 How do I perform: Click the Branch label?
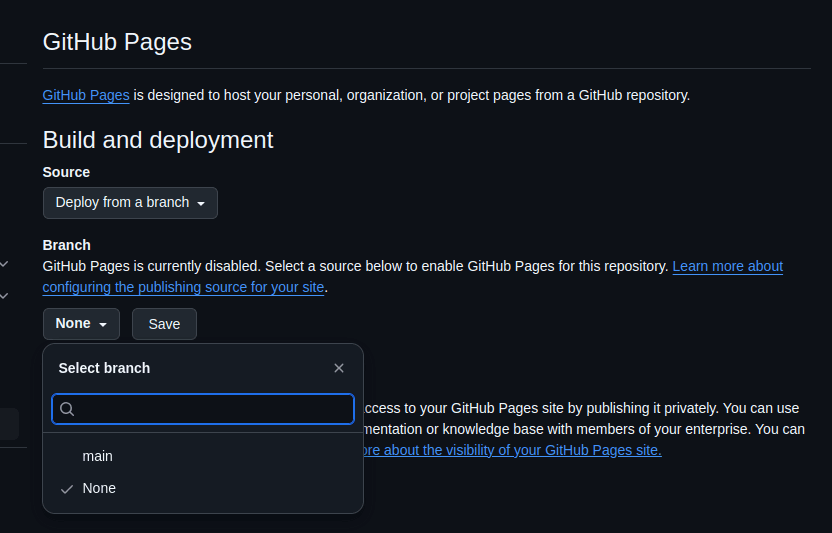pyautogui.click(x=66, y=245)
